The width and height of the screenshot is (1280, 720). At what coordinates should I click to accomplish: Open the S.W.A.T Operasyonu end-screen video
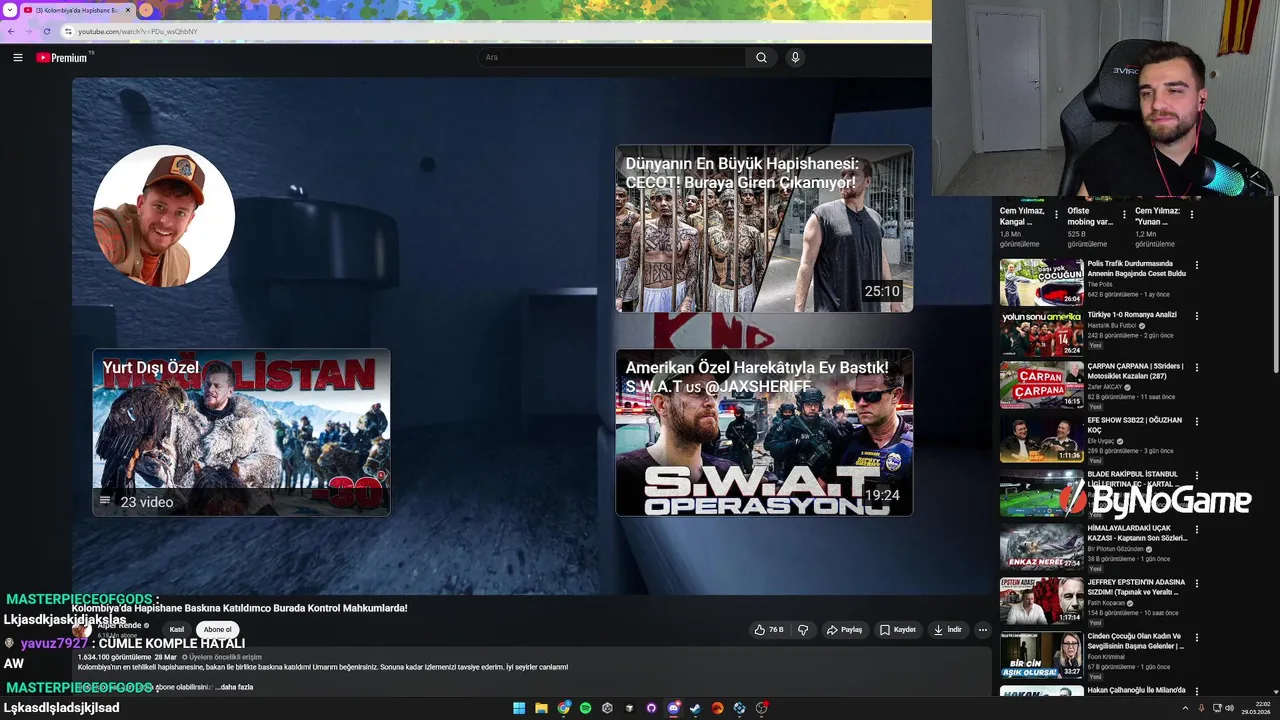(764, 432)
